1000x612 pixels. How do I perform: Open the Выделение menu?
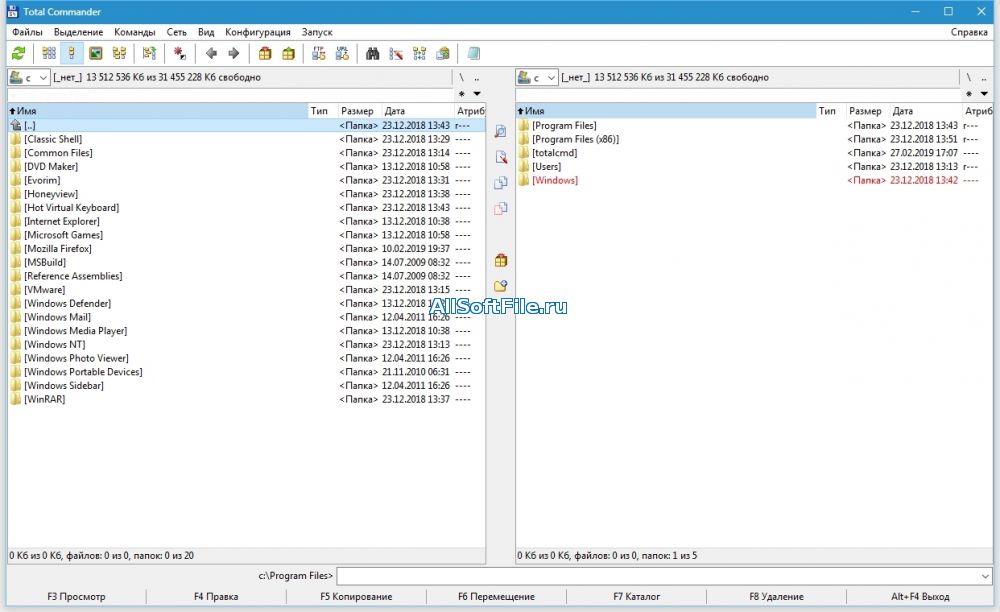(78, 32)
